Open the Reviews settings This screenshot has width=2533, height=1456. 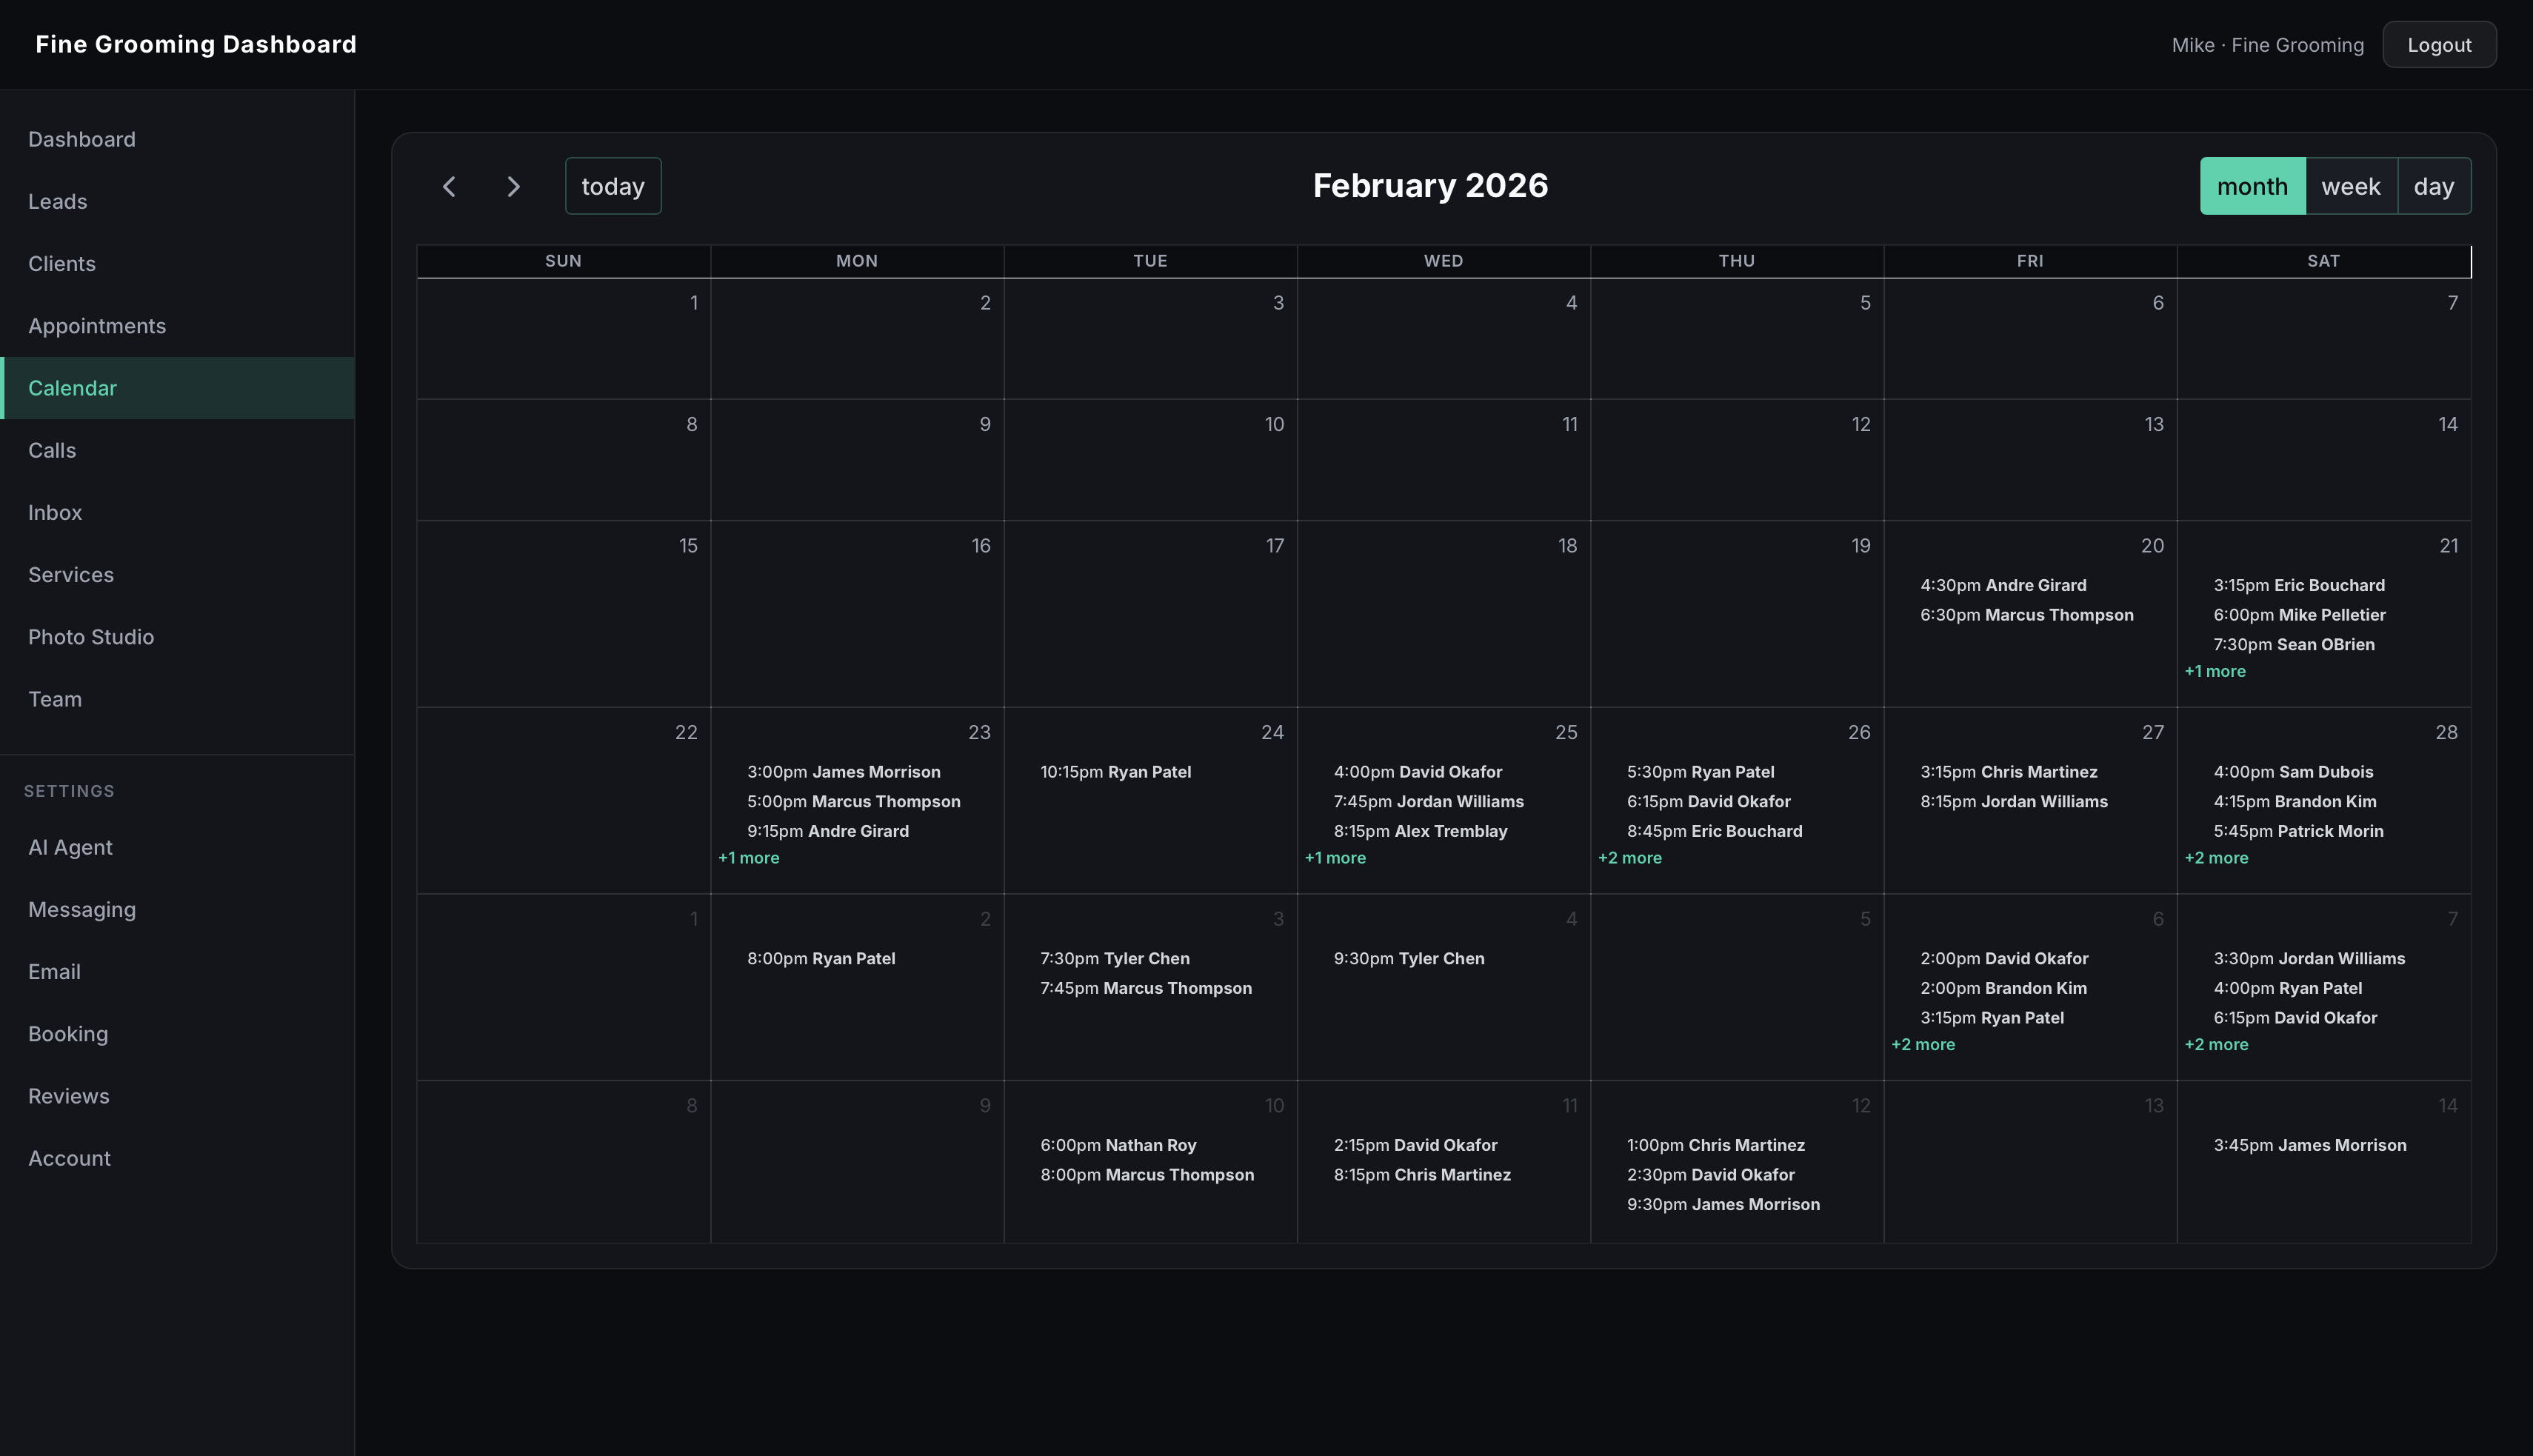coord(68,1096)
